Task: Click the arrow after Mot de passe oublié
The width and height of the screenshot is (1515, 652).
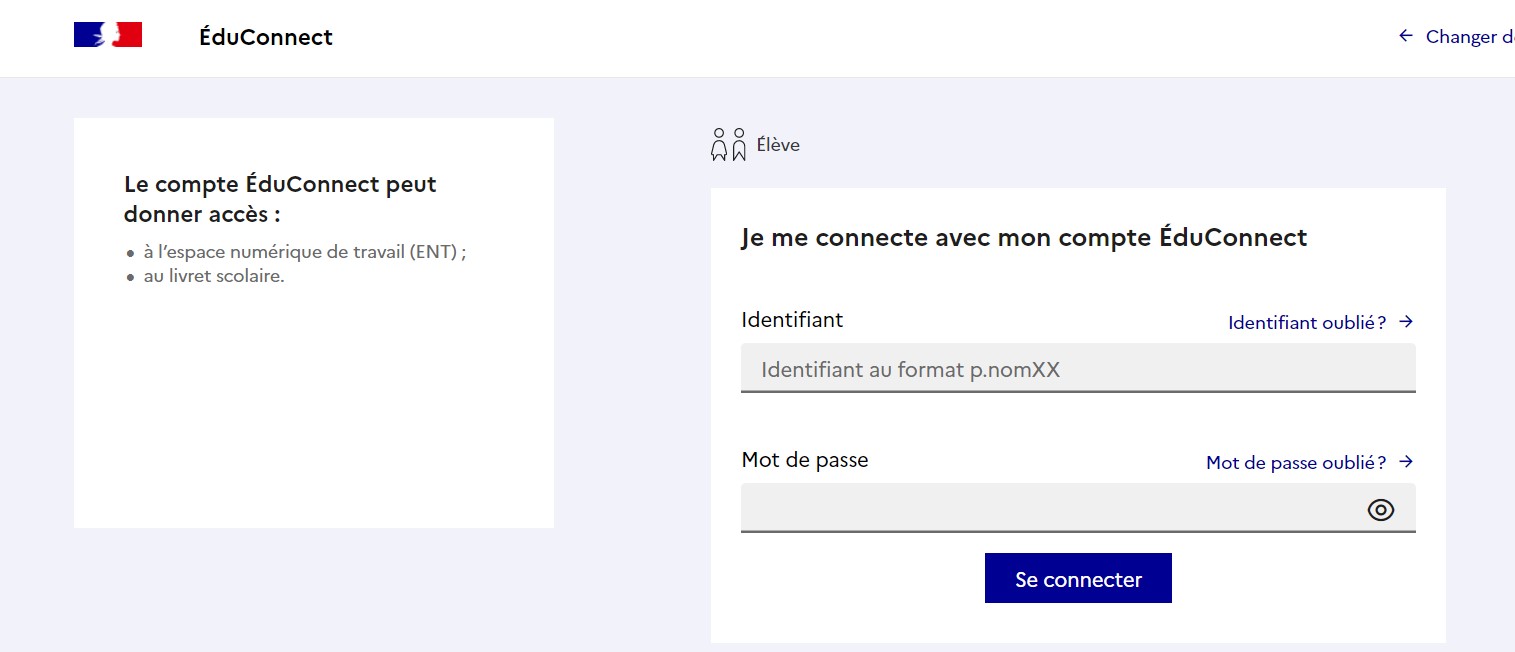Action: [1406, 462]
